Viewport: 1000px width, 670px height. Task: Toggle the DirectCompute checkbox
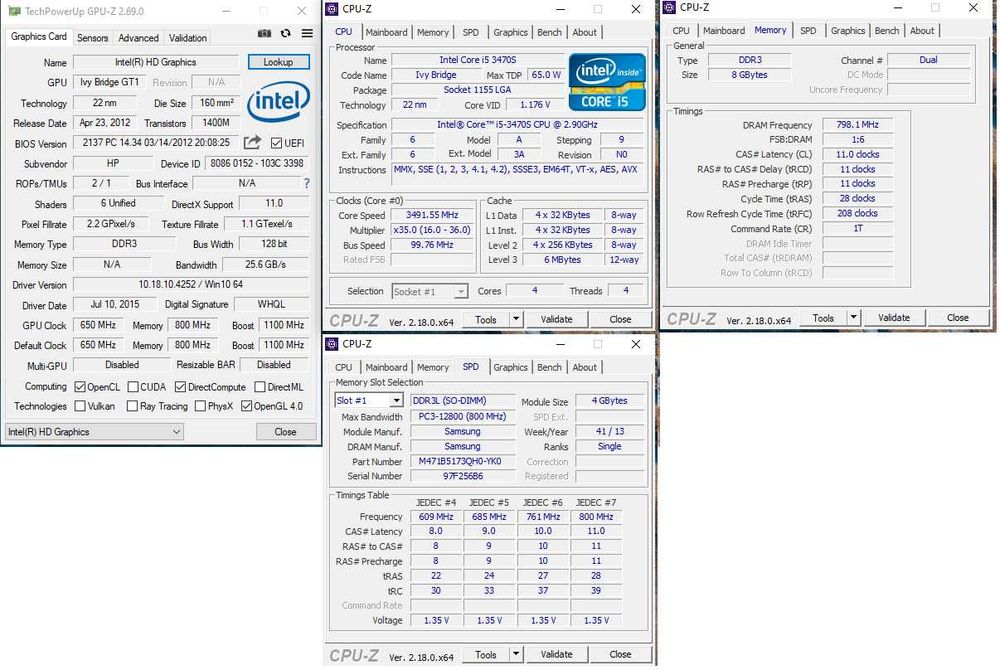(x=180, y=387)
